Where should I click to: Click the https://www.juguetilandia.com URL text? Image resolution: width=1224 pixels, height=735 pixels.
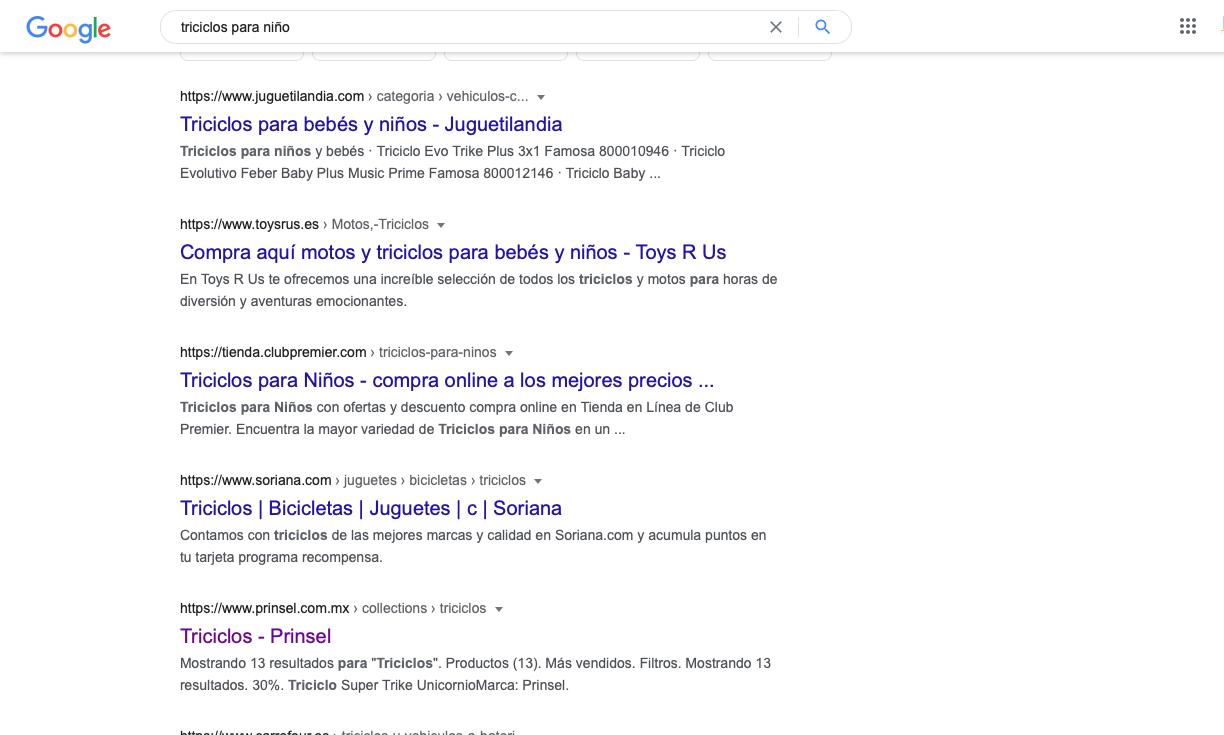272,96
